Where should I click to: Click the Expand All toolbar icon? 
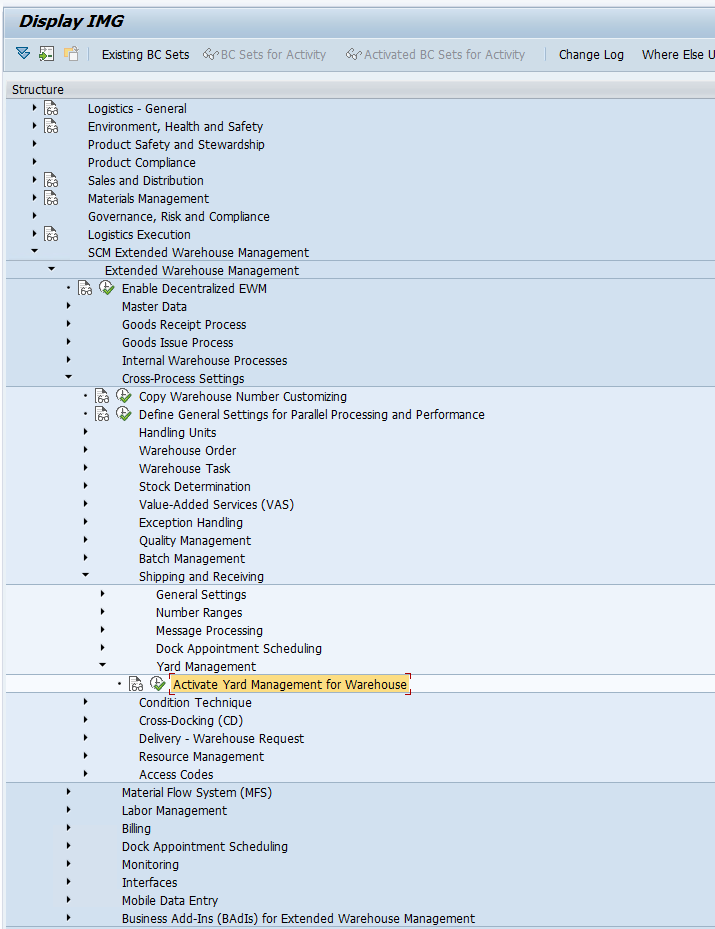[x=23, y=54]
